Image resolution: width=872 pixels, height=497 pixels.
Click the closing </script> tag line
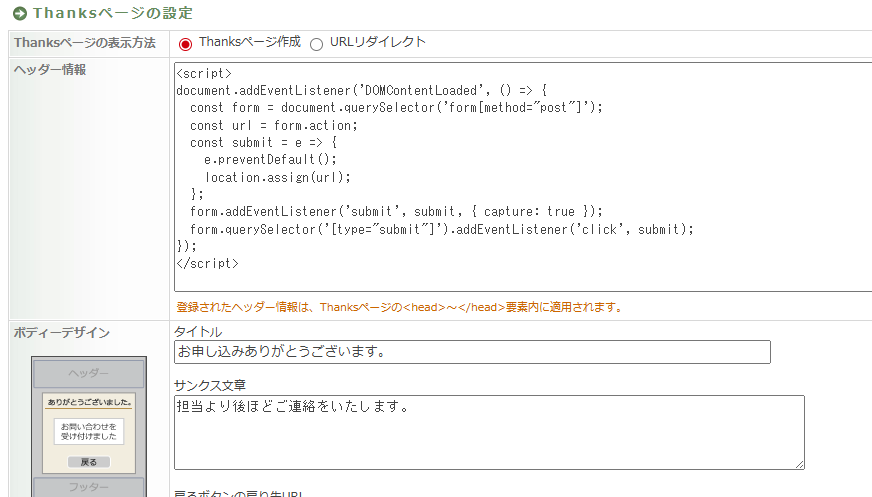point(207,263)
